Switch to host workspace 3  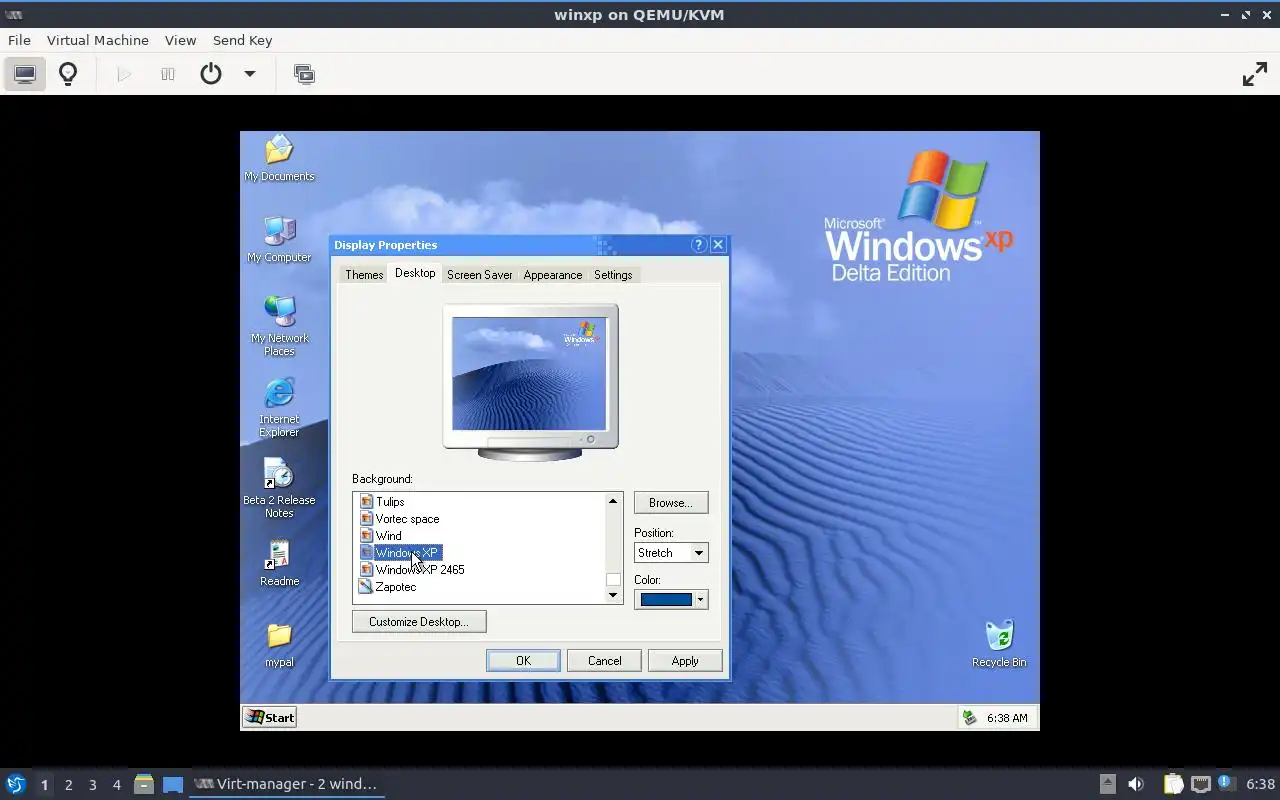click(93, 785)
